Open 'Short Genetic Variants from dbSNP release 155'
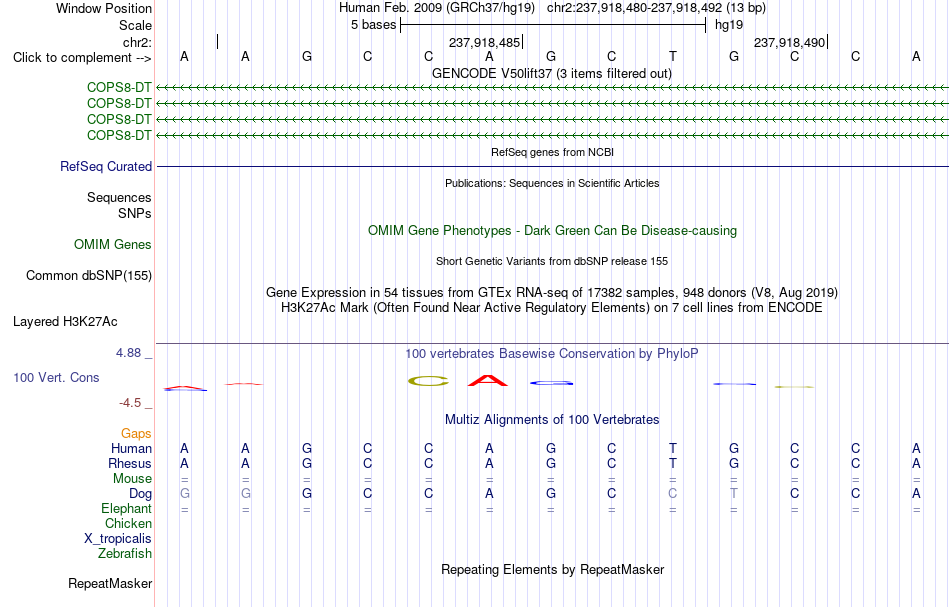The image size is (950, 607). (x=552, y=261)
